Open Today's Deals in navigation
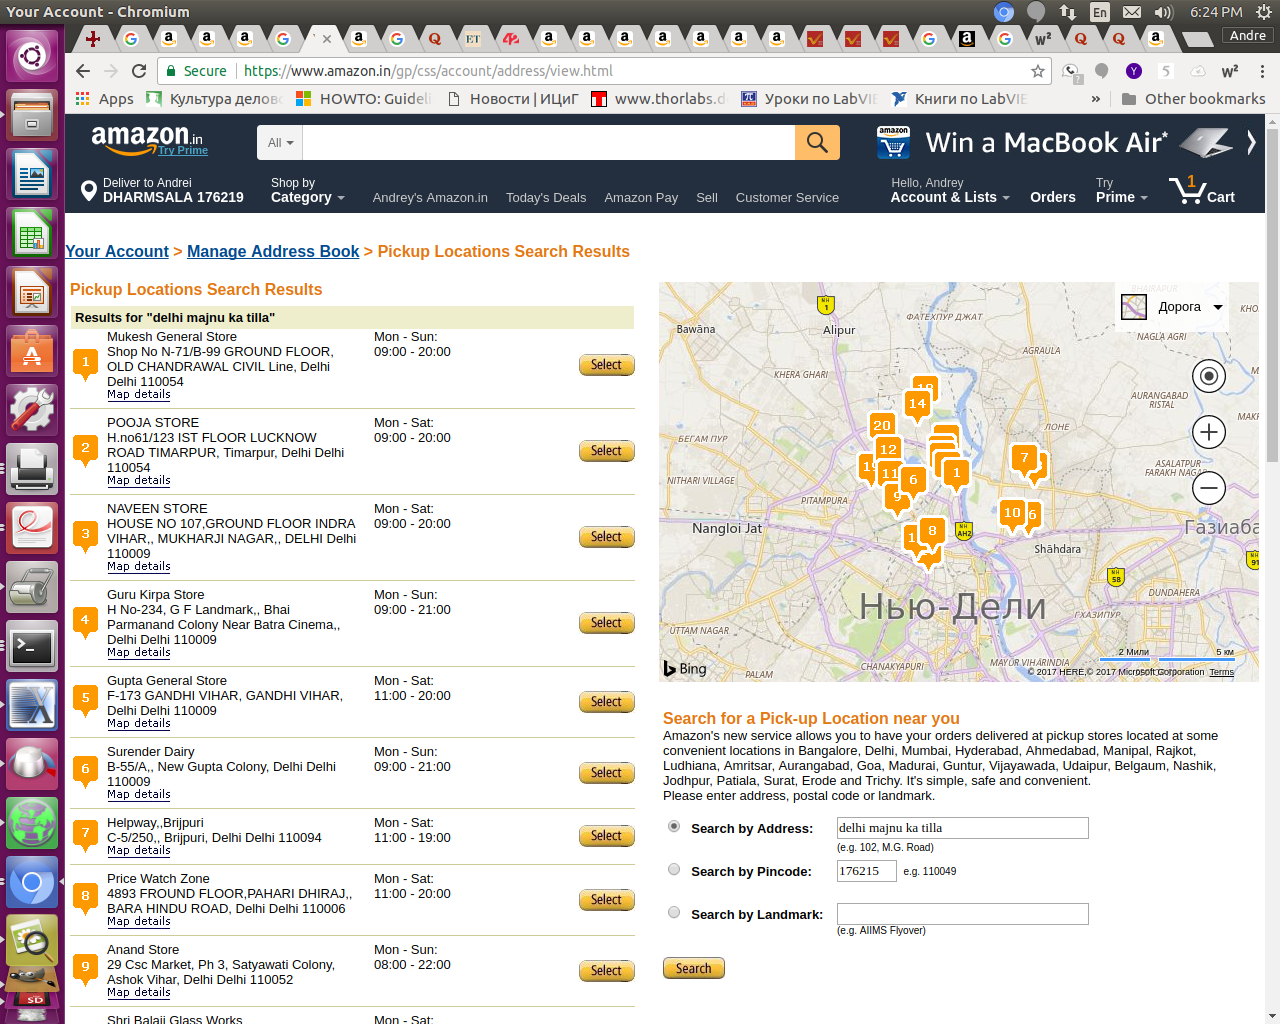 pos(545,198)
